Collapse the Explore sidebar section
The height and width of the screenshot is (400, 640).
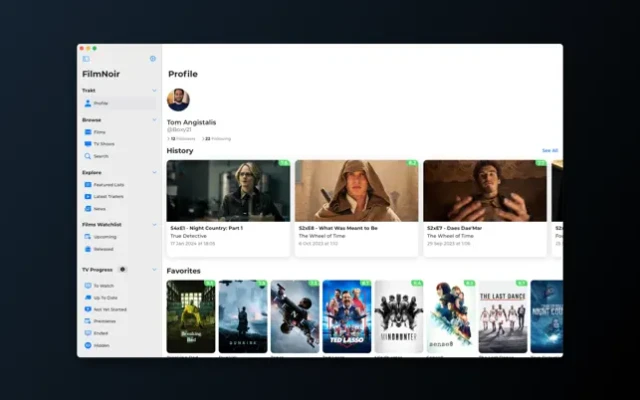[x=154, y=173]
